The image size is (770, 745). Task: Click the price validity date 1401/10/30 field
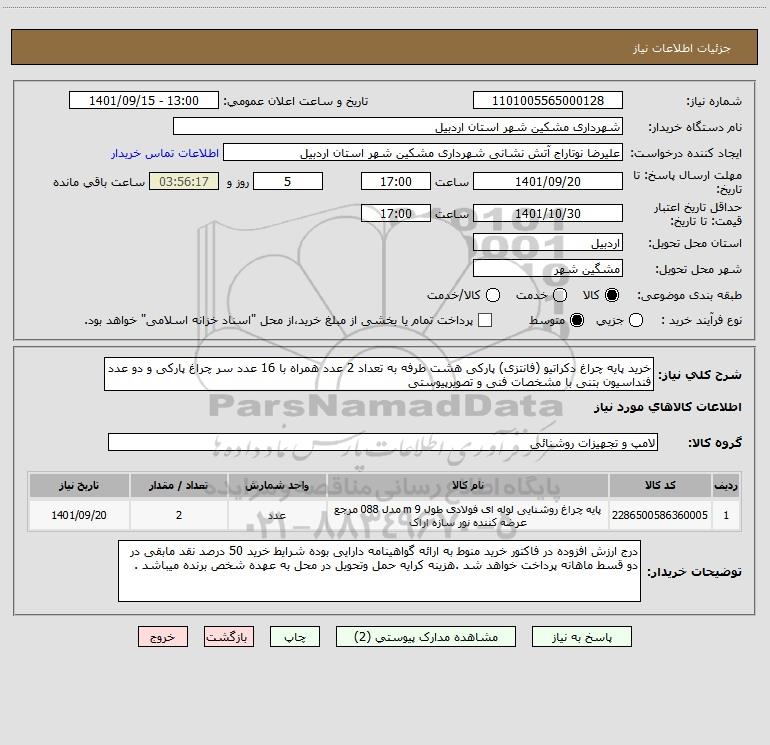click(x=548, y=214)
